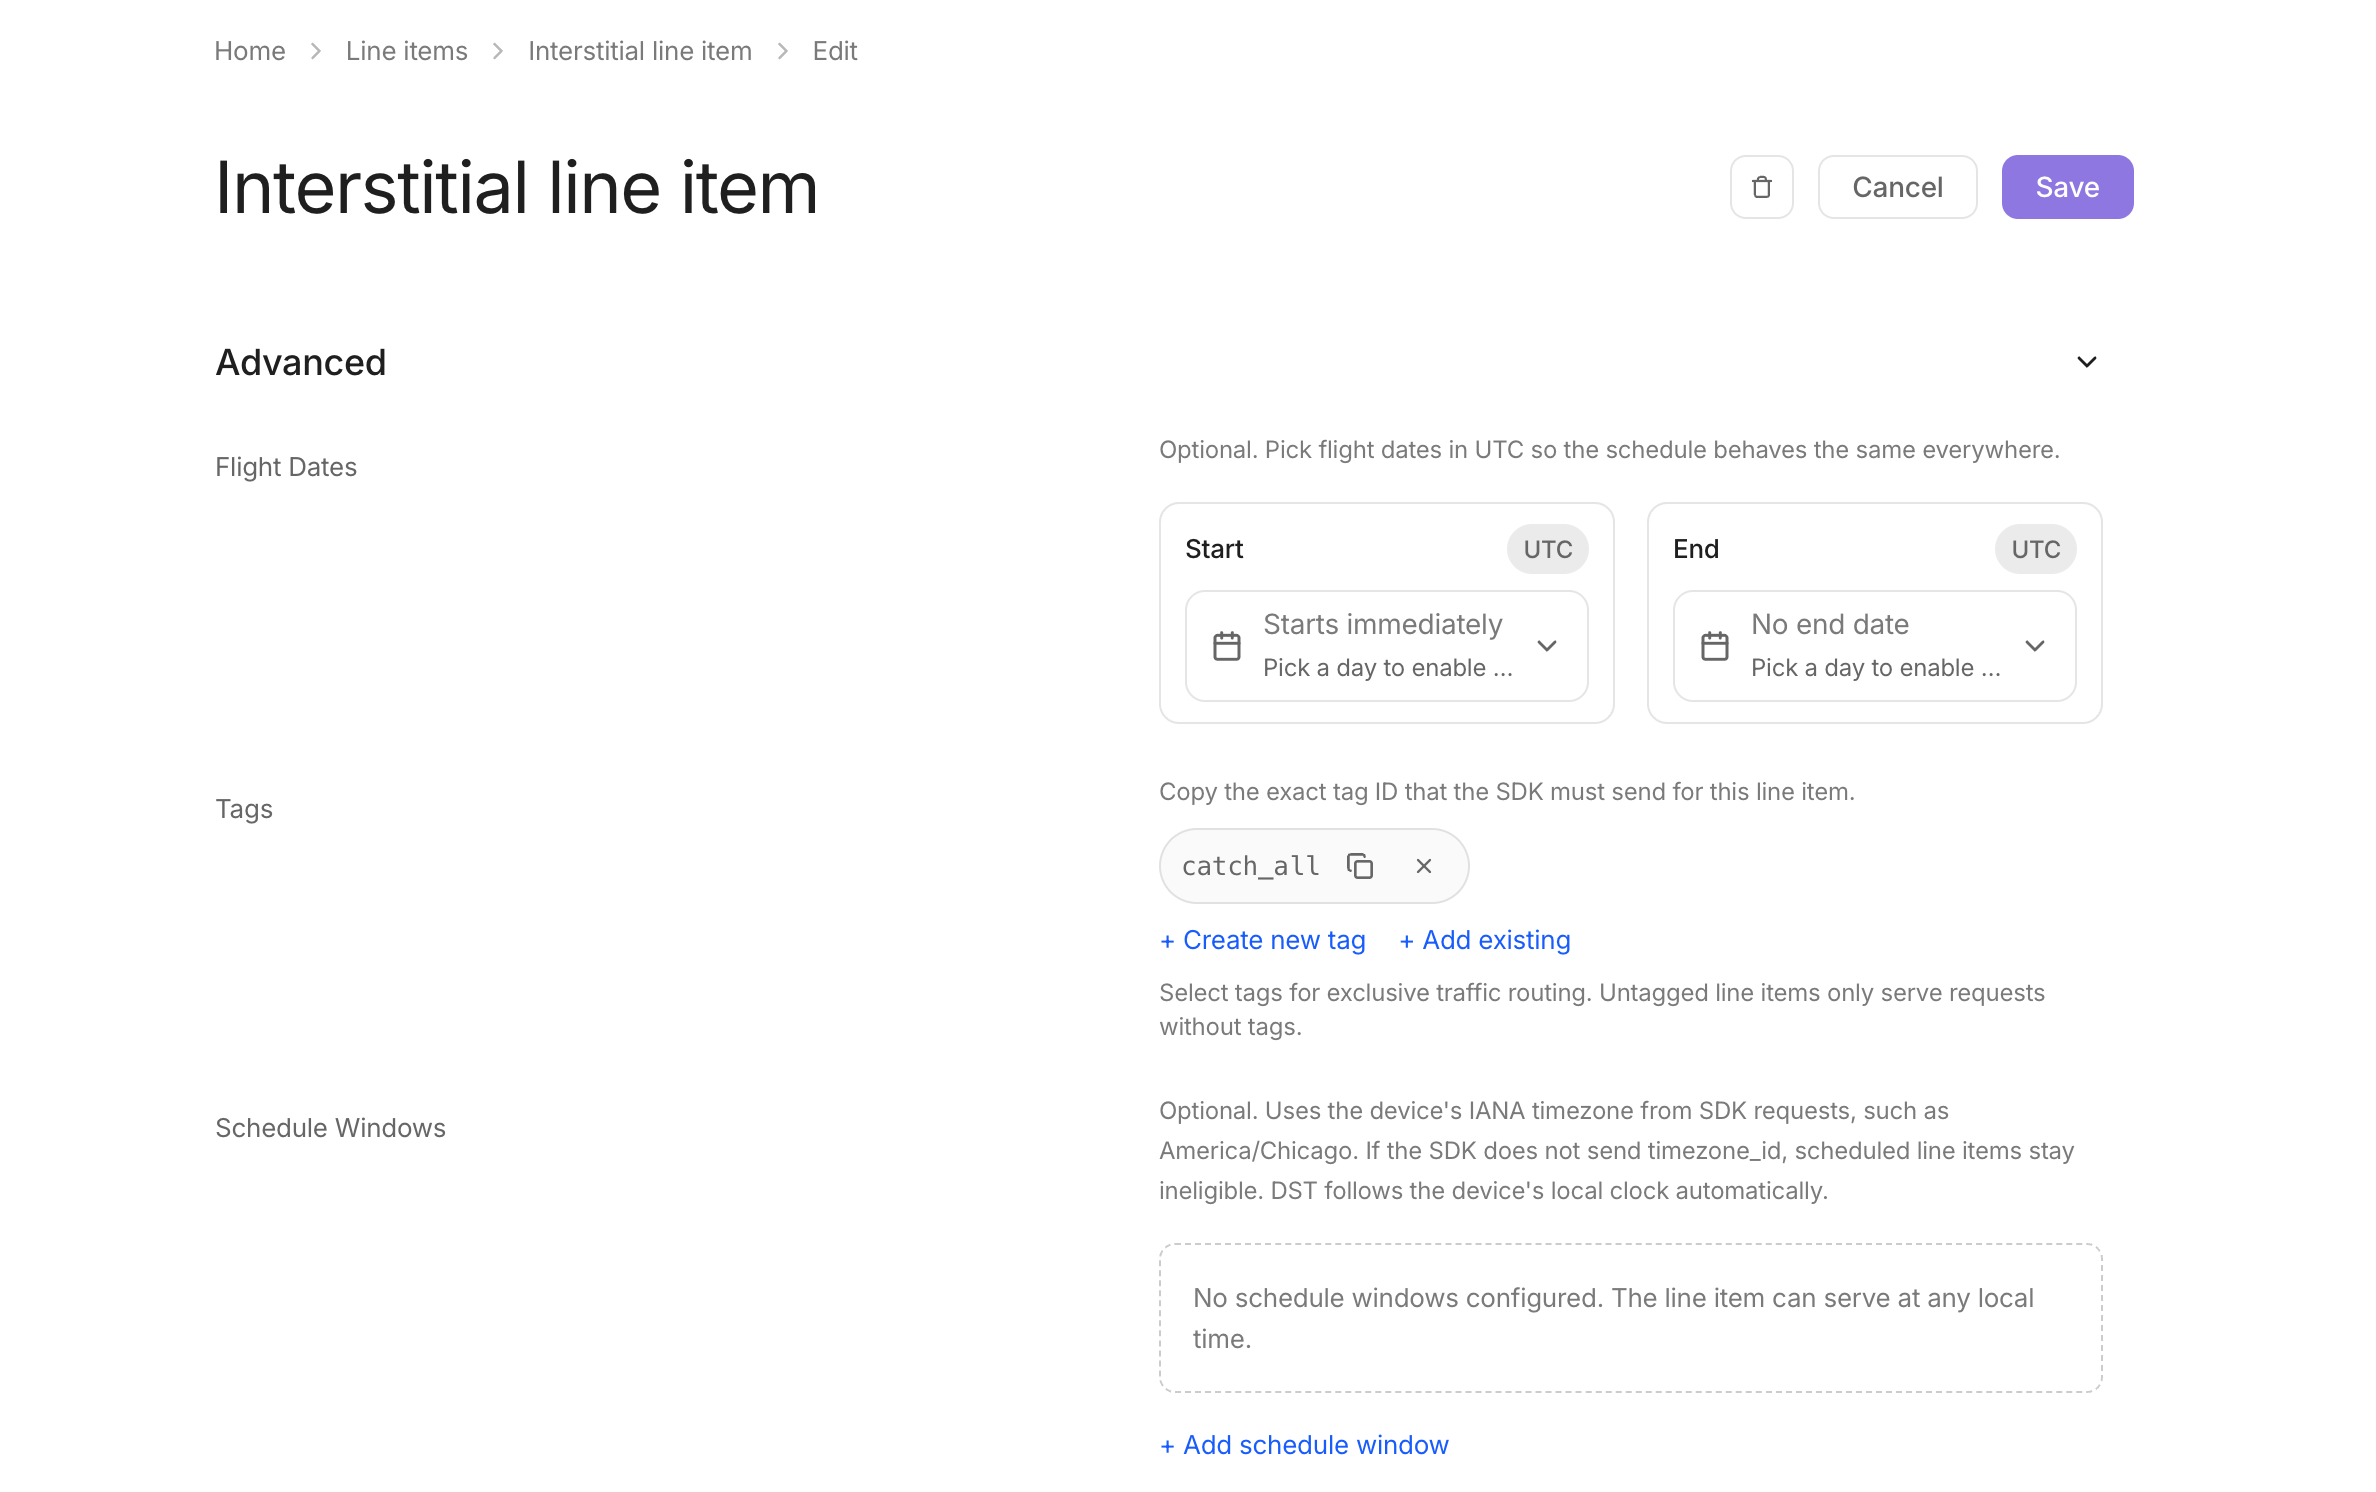Add a schedule window
This screenshot has height=1492, width=2376.
point(1304,1445)
